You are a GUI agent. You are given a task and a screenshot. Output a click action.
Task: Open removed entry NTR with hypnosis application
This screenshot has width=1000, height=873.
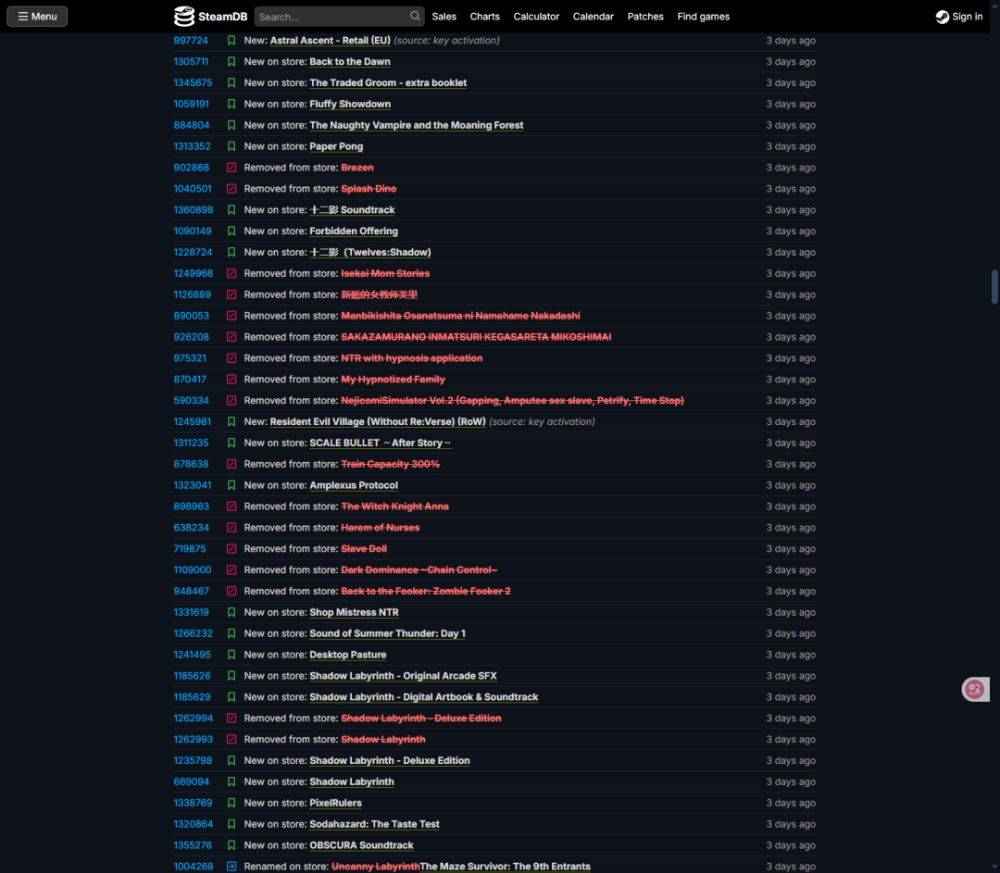coord(411,358)
